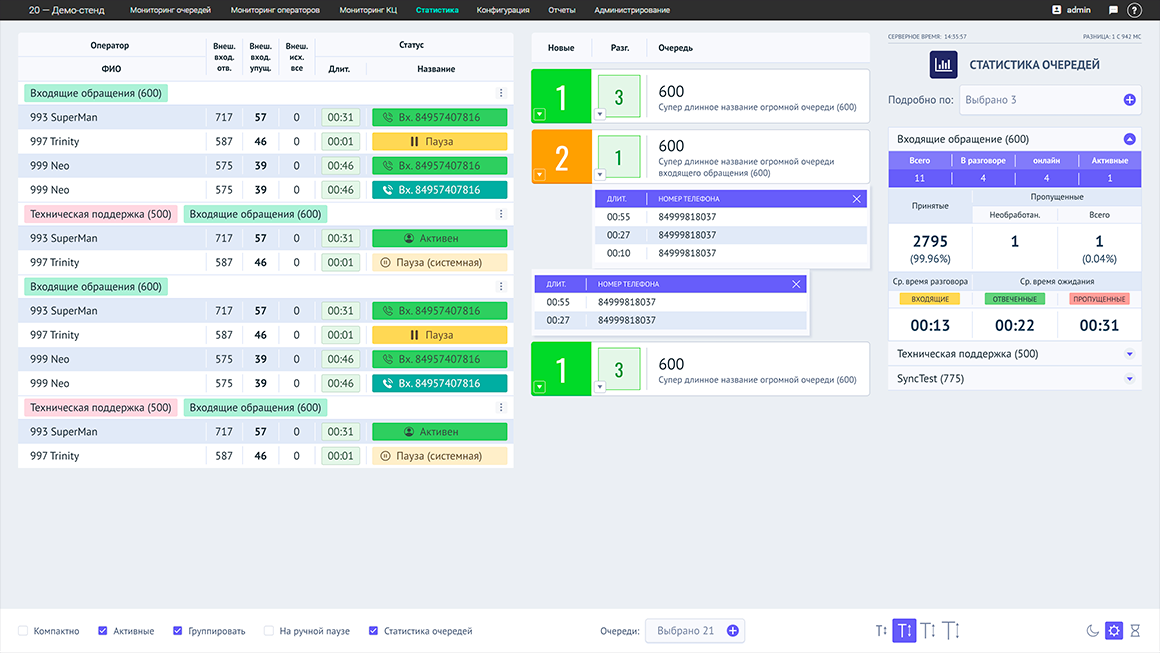Switch to light theme with sun icon
The height and width of the screenshot is (653, 1160).
point(1113,631)
